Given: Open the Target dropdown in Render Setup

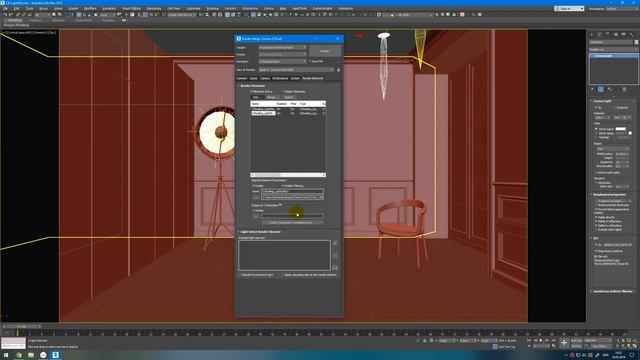Looking at the screenshot, I should (x=282, y=47).
